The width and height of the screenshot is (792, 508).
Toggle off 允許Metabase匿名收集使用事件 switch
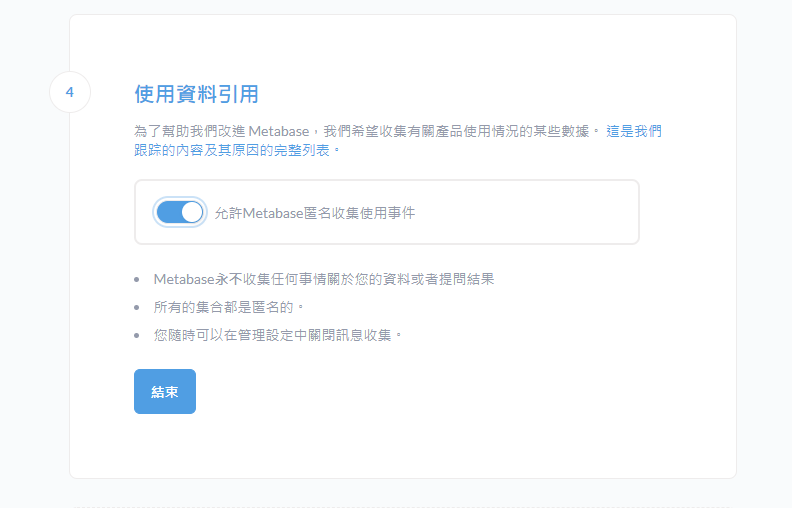(180, 212)
